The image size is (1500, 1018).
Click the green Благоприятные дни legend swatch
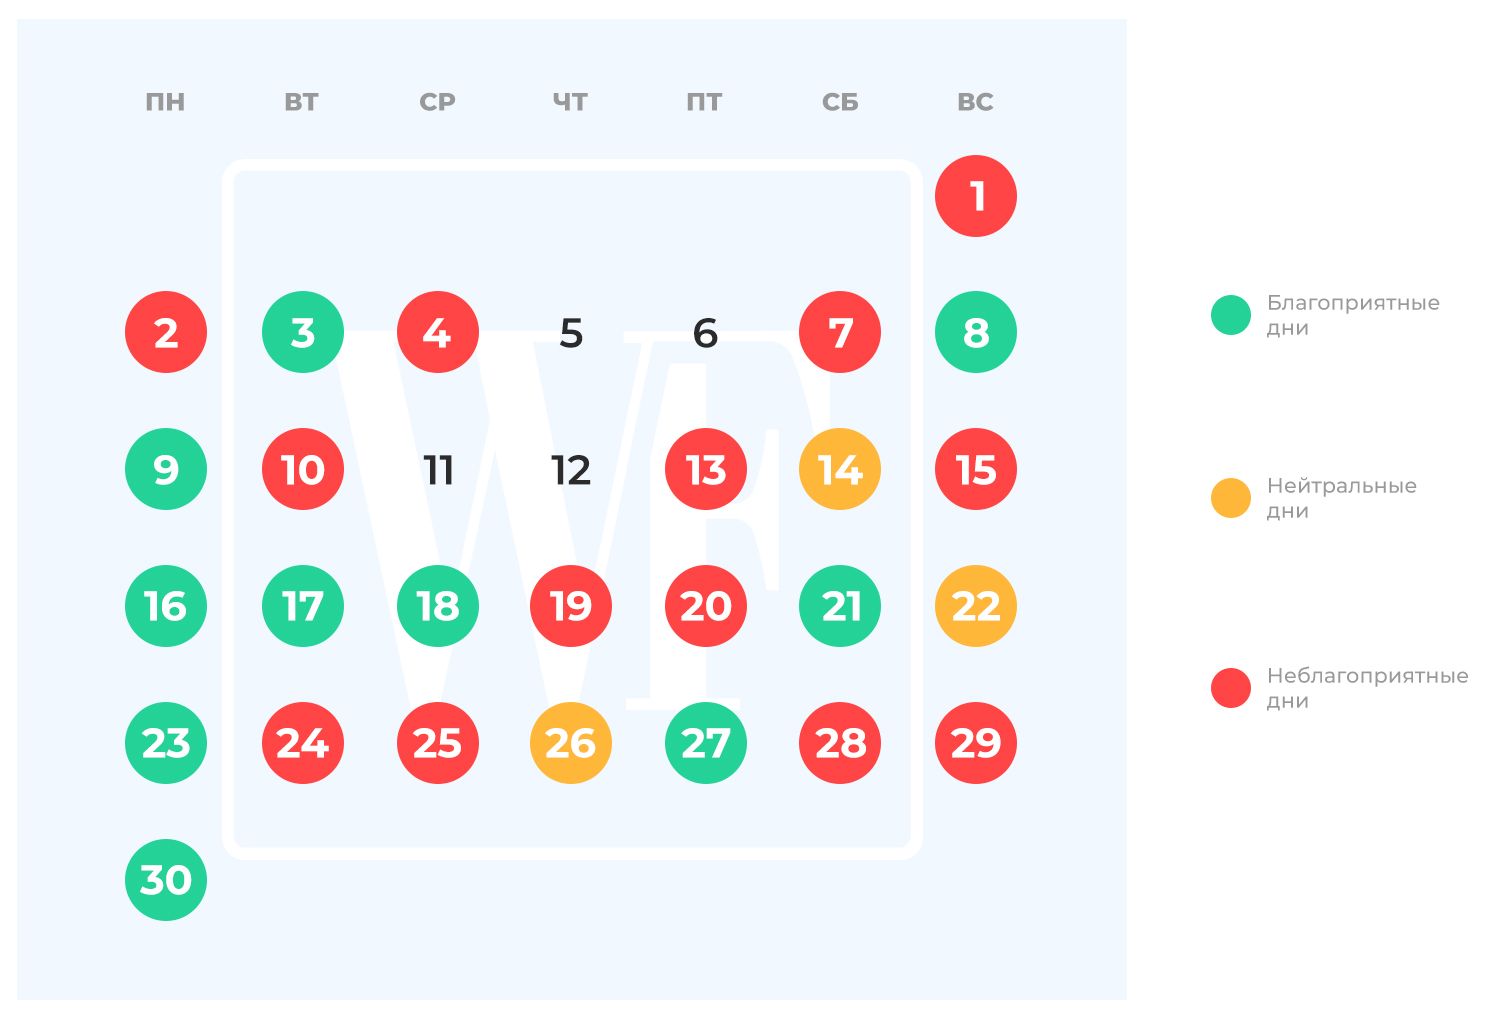pos(1231,315)
